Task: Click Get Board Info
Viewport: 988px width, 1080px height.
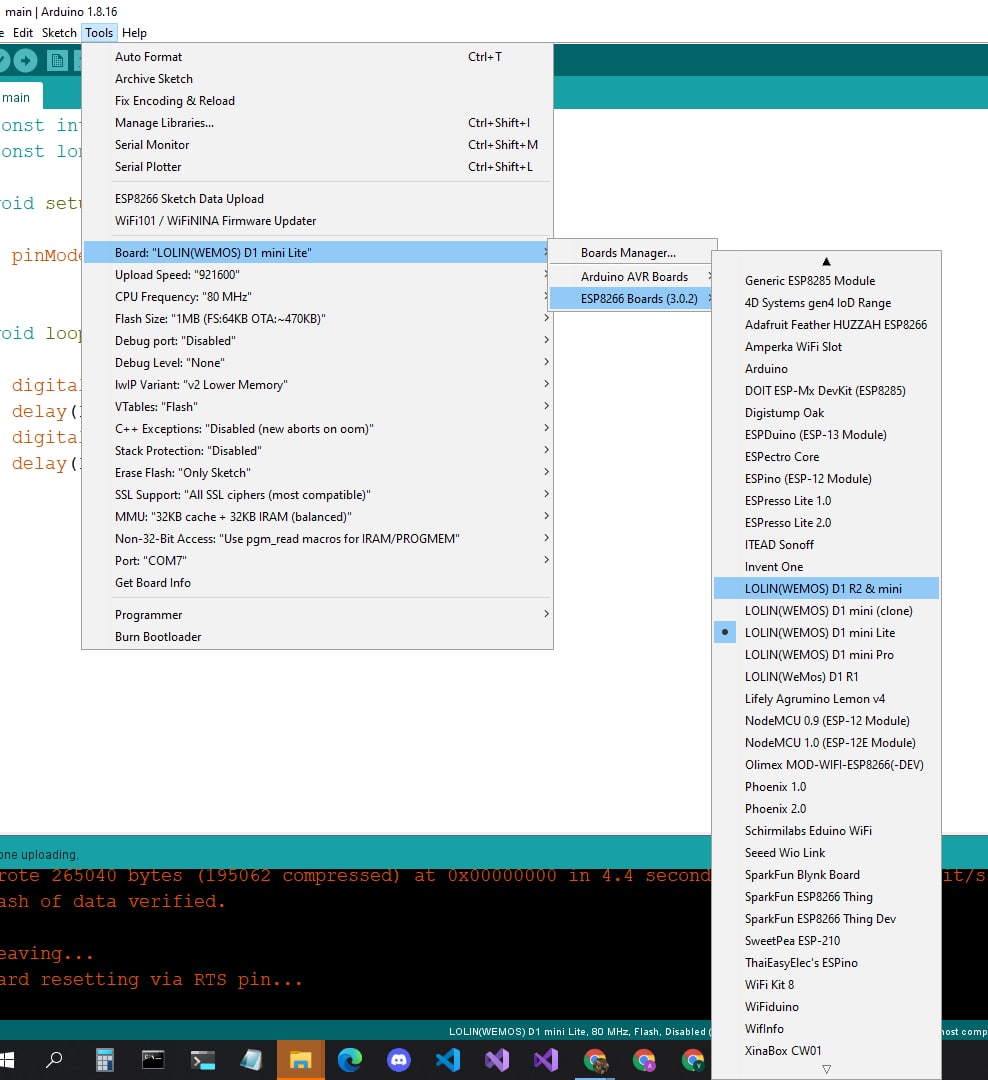Action: 318,583
